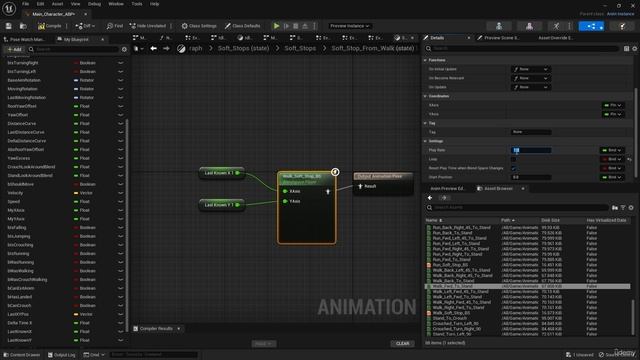The image size is (640, 360).
Task: Select Run_Soft_Stop_BS asset row
Action: click(527, 265)
